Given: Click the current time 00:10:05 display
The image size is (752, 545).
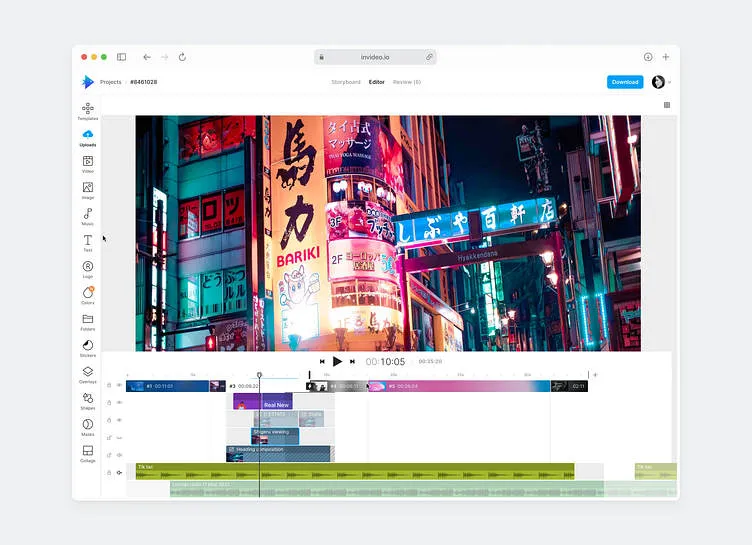Looking at the screenshot, I should [385, 362].
